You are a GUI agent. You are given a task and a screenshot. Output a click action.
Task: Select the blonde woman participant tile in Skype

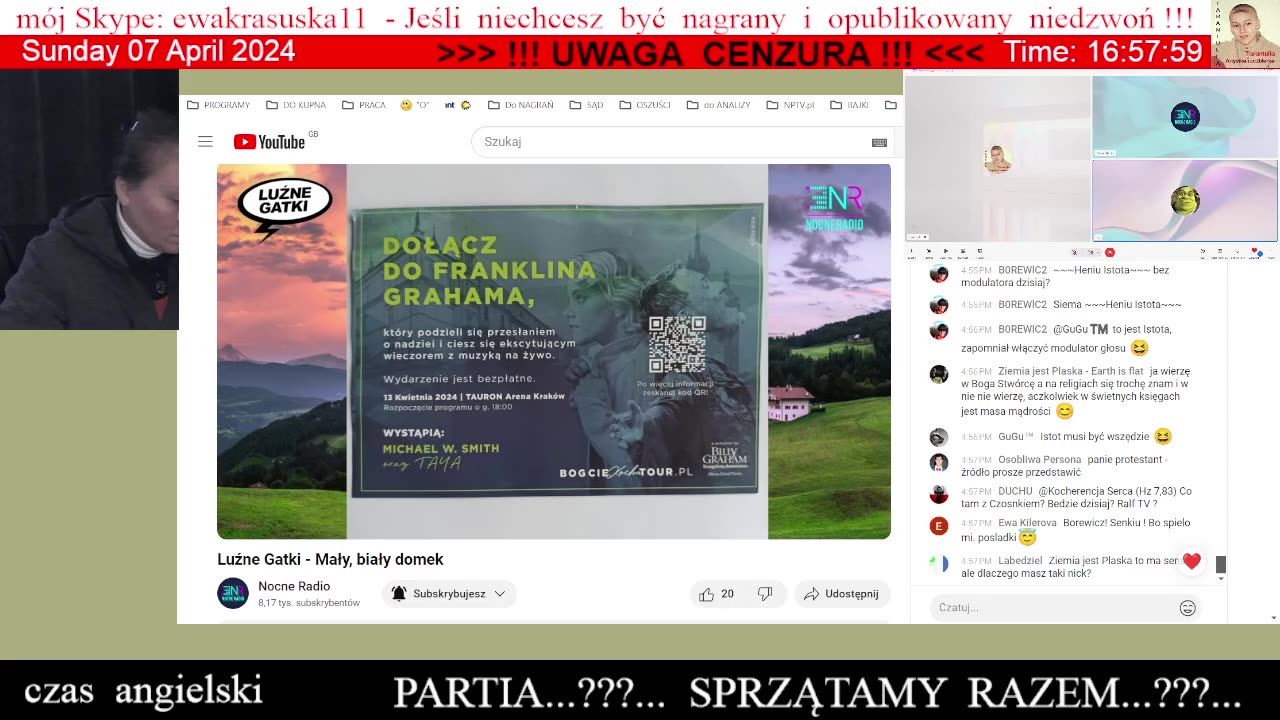pyautogui.click(x=997, y=159)
